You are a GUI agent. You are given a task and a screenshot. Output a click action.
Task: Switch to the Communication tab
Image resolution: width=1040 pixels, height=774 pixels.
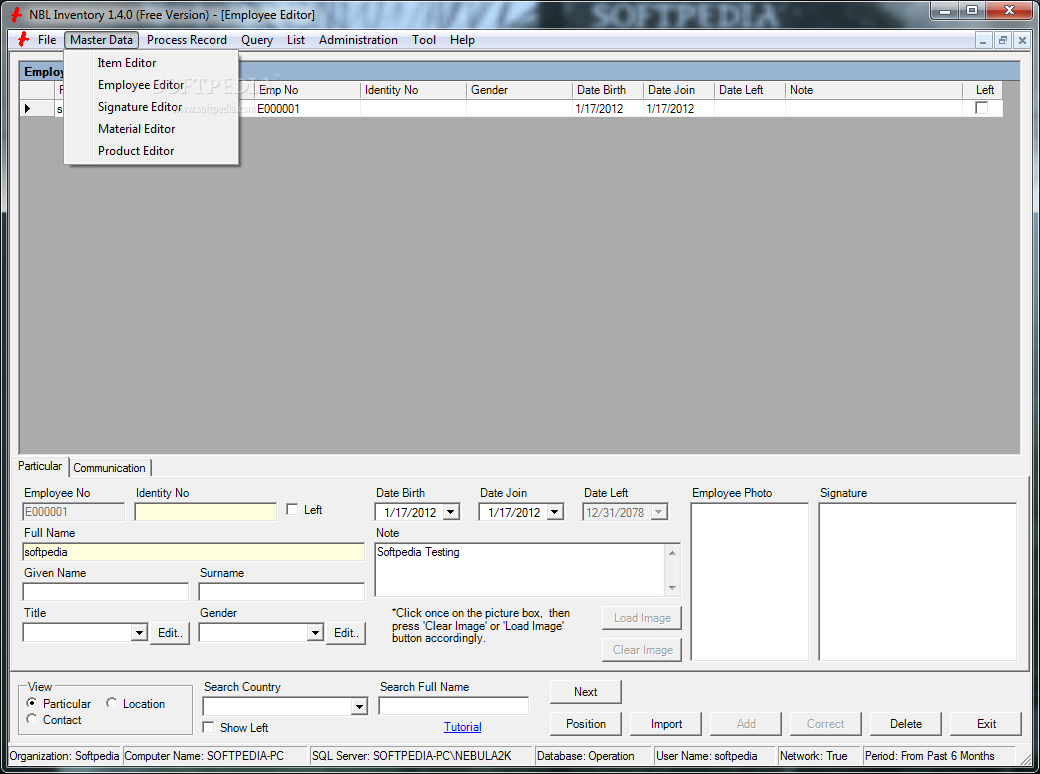[x=109, y=468]
